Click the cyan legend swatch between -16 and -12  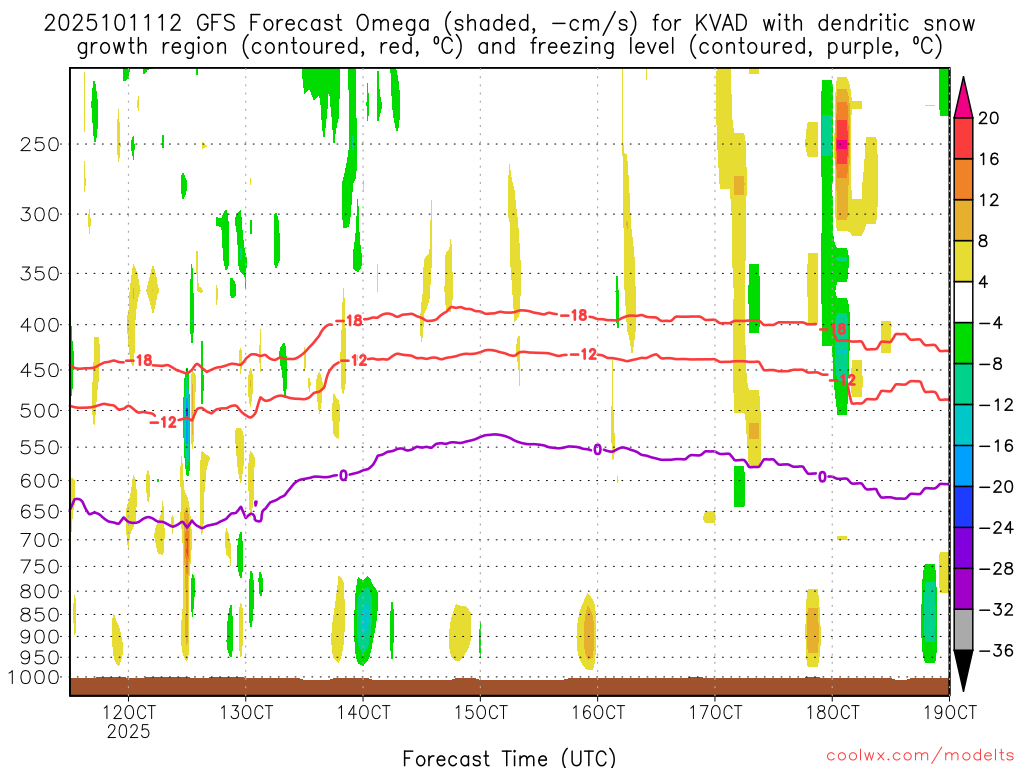[963, 425]
